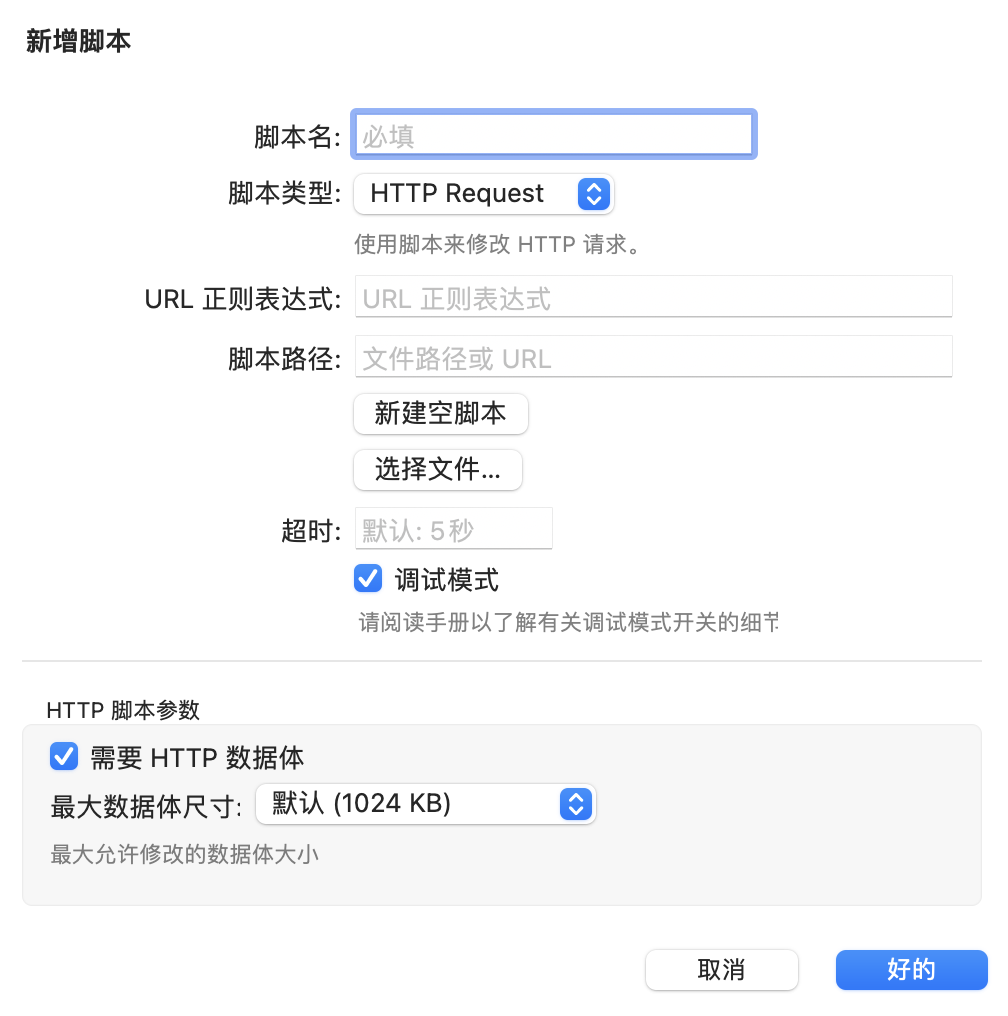Click the URL 正则表达式 label text
Viewport: 1008px width, 1016px height.
coord(244,298)
